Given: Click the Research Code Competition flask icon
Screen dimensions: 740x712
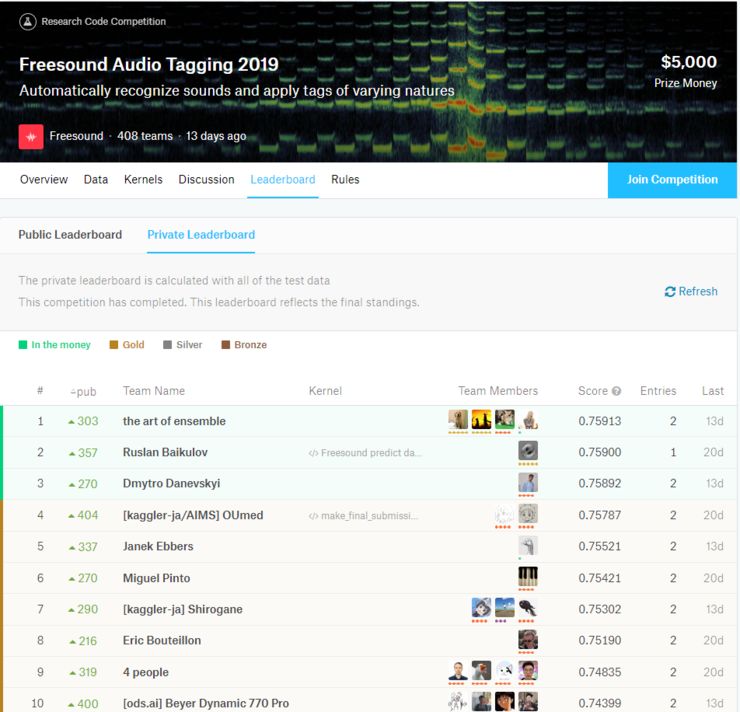Looking at the screenshot, I should (28, 21).
